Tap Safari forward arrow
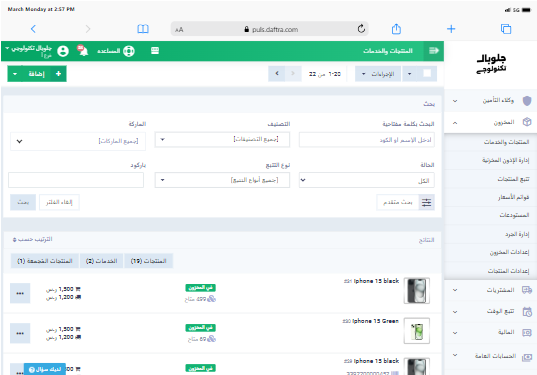 tap(88, 29)
